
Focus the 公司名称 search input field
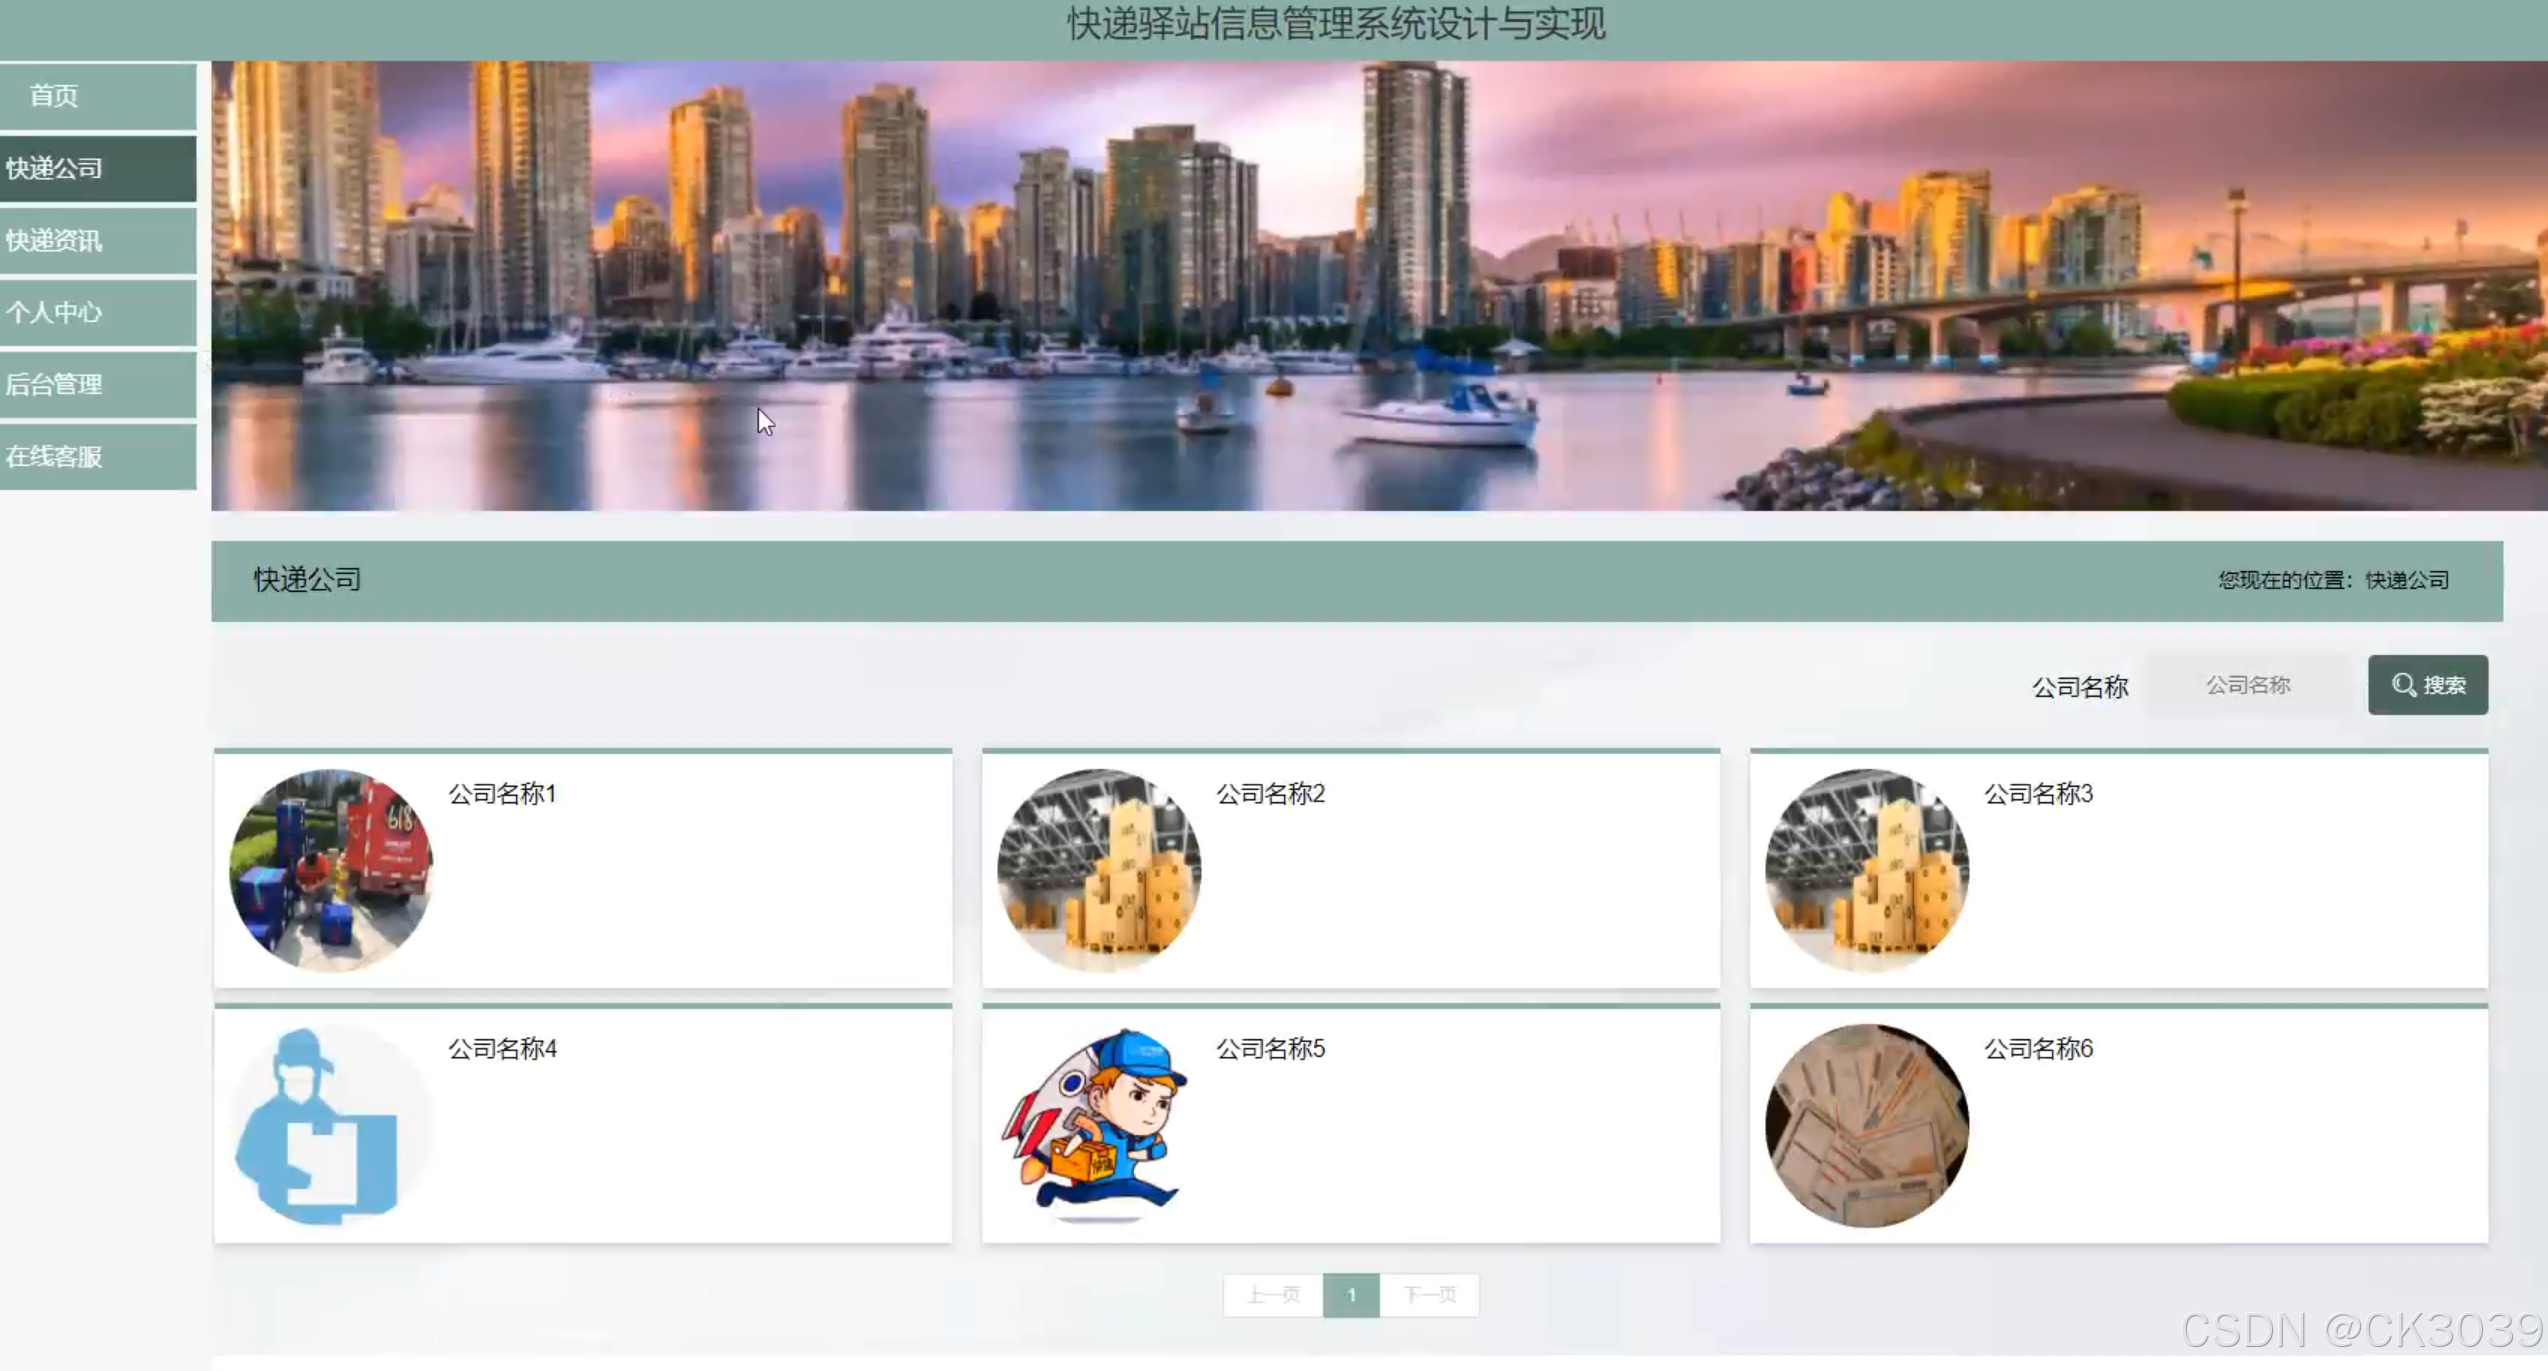tap(2248, 685)
